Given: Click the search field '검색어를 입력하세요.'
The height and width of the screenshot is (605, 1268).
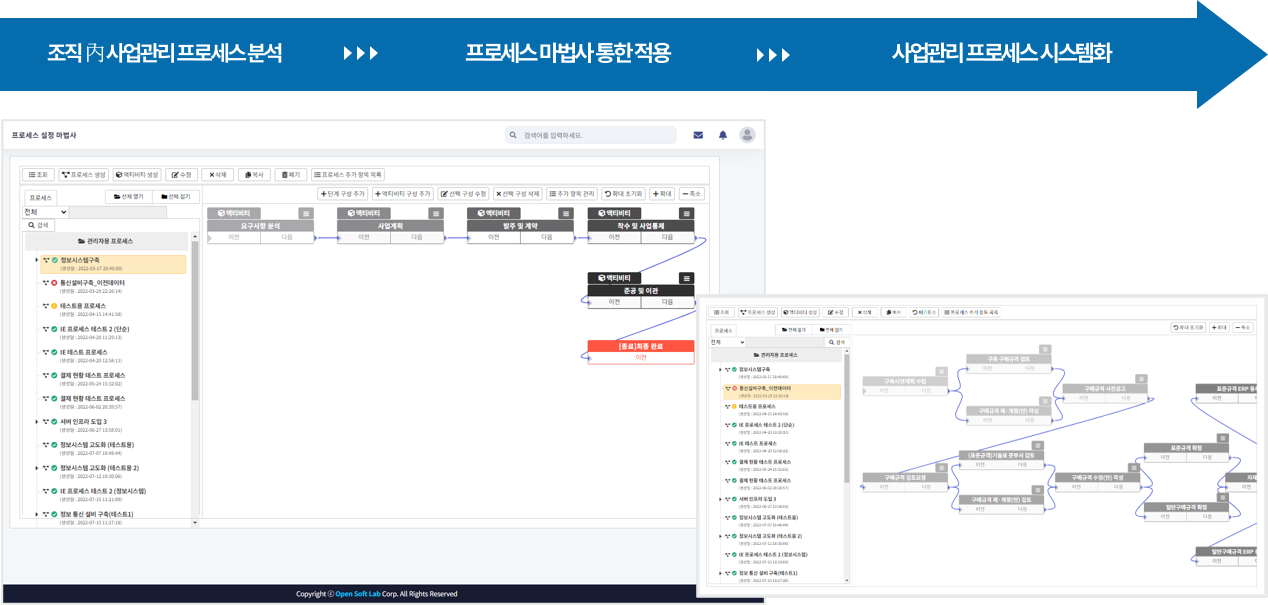Looking at the screenshot, I should pos(591,135).
